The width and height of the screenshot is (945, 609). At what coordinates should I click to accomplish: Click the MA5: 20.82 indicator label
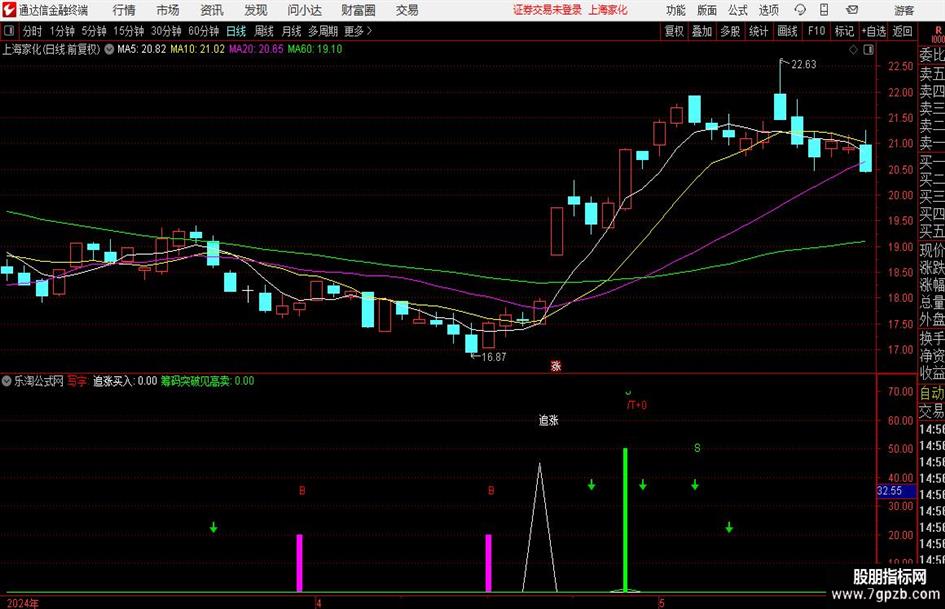[142, 49]
